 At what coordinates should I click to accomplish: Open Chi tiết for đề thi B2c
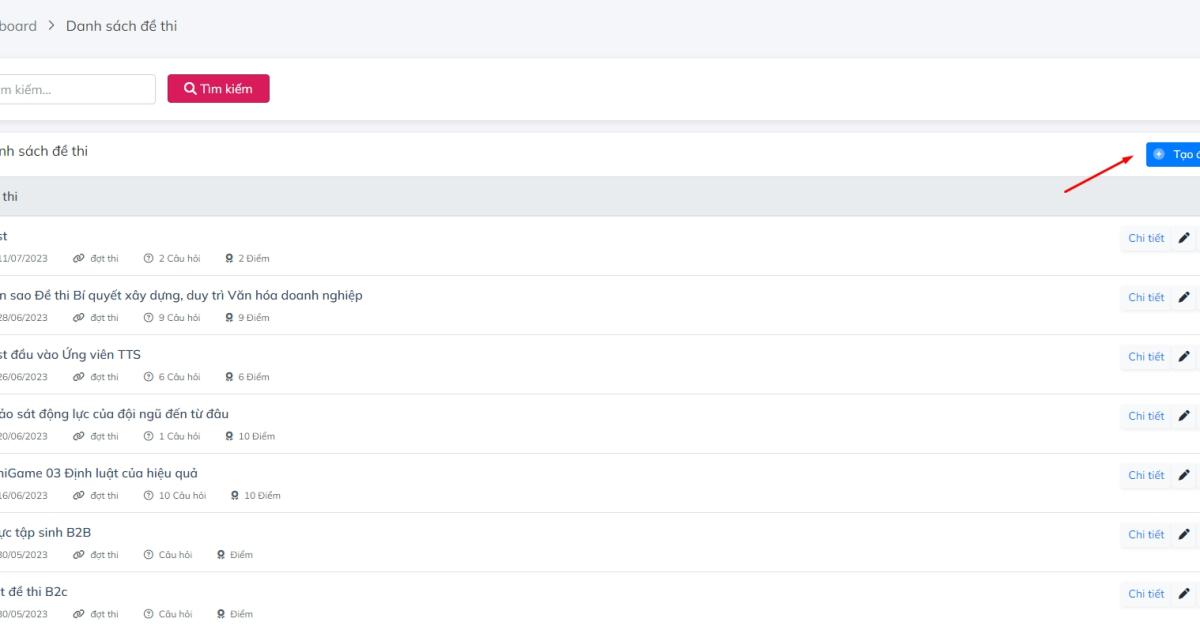coord(1146,594)
